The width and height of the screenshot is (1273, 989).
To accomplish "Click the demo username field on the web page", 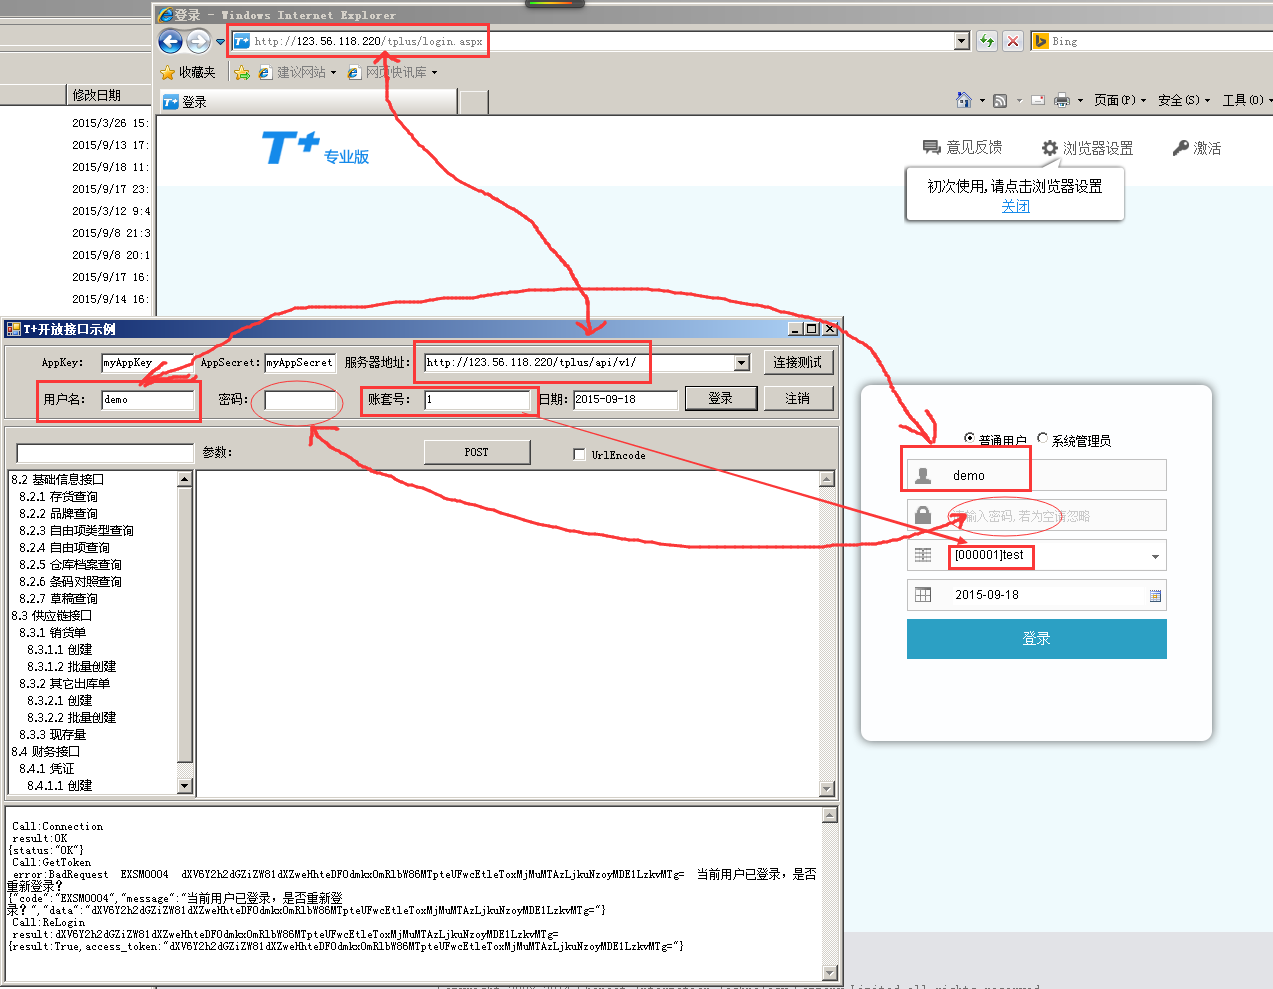I will click(1037, 475).
